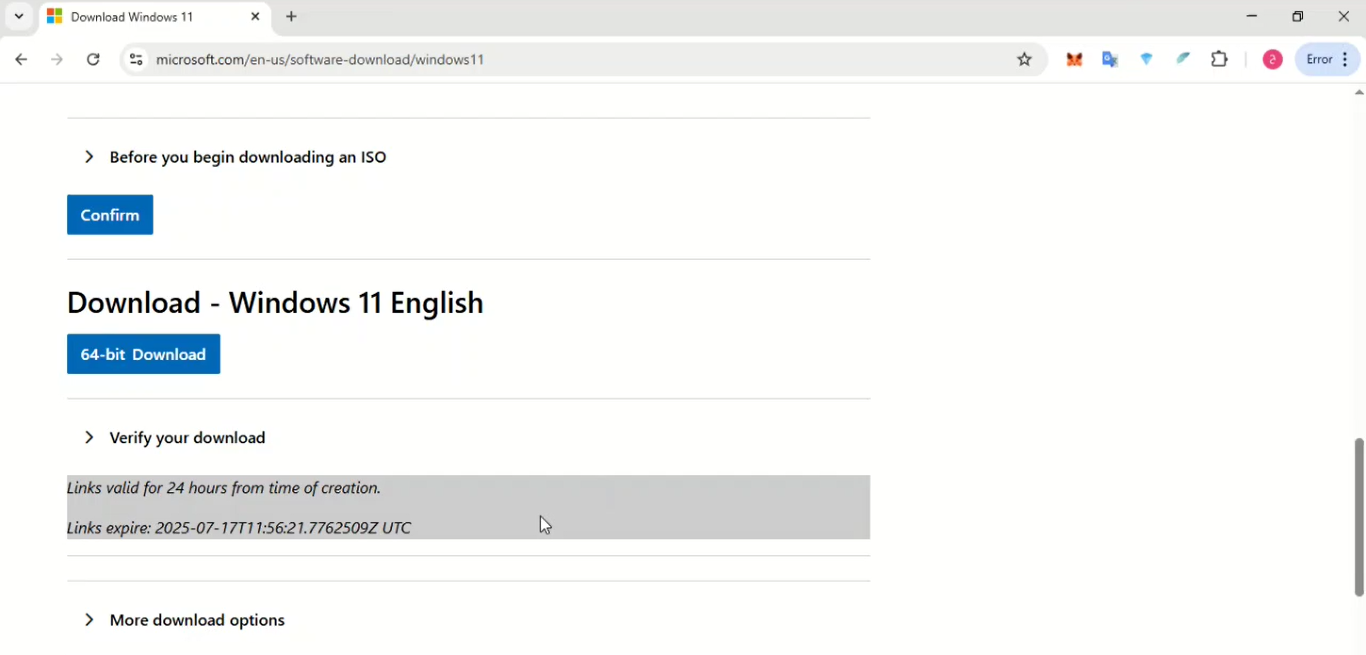Expand "More download options" section
This screenshot has width=1366, height=655.
point(196,620)
